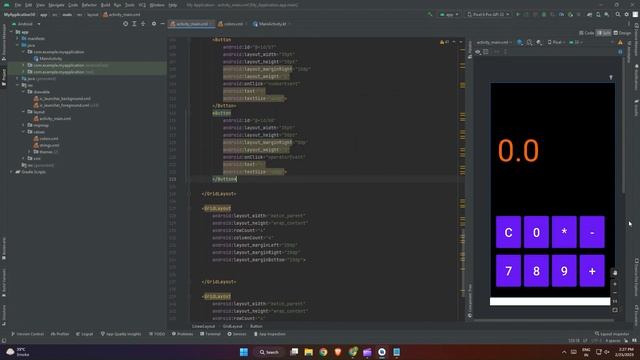This screenshot has height=360, width=640.
Task: Open the Build menu
Action: pyautogui.click(x=105, y=5)
